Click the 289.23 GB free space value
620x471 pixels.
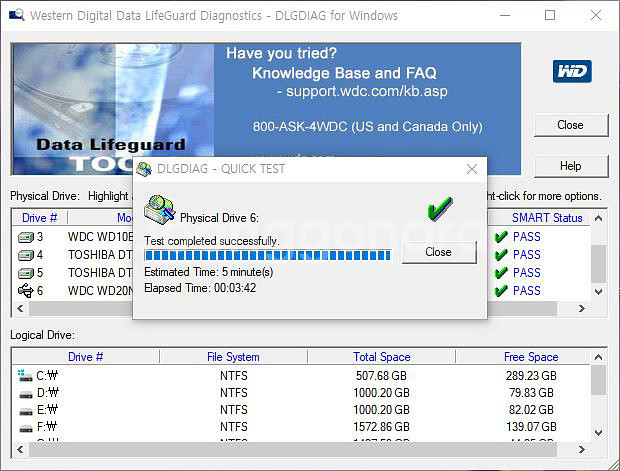[531, 375]
